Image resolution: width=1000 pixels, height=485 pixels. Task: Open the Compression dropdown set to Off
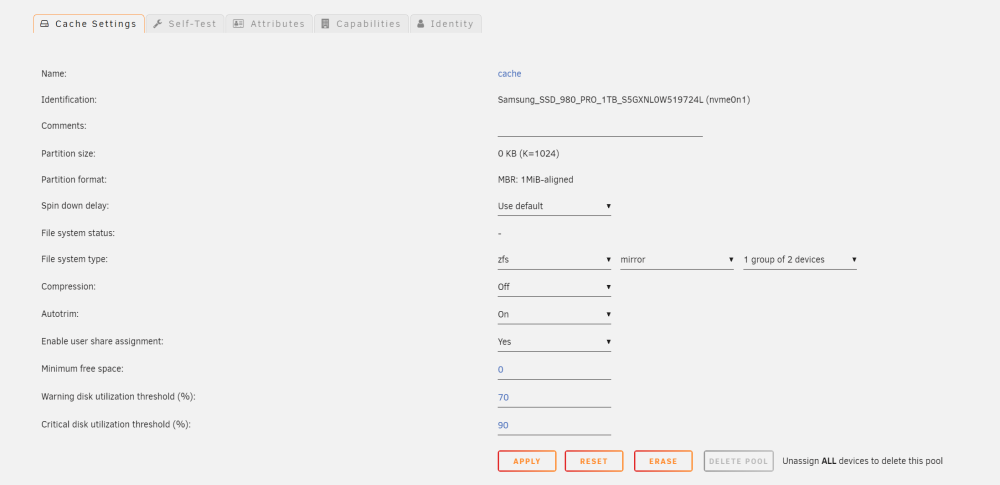coord(554,287)
